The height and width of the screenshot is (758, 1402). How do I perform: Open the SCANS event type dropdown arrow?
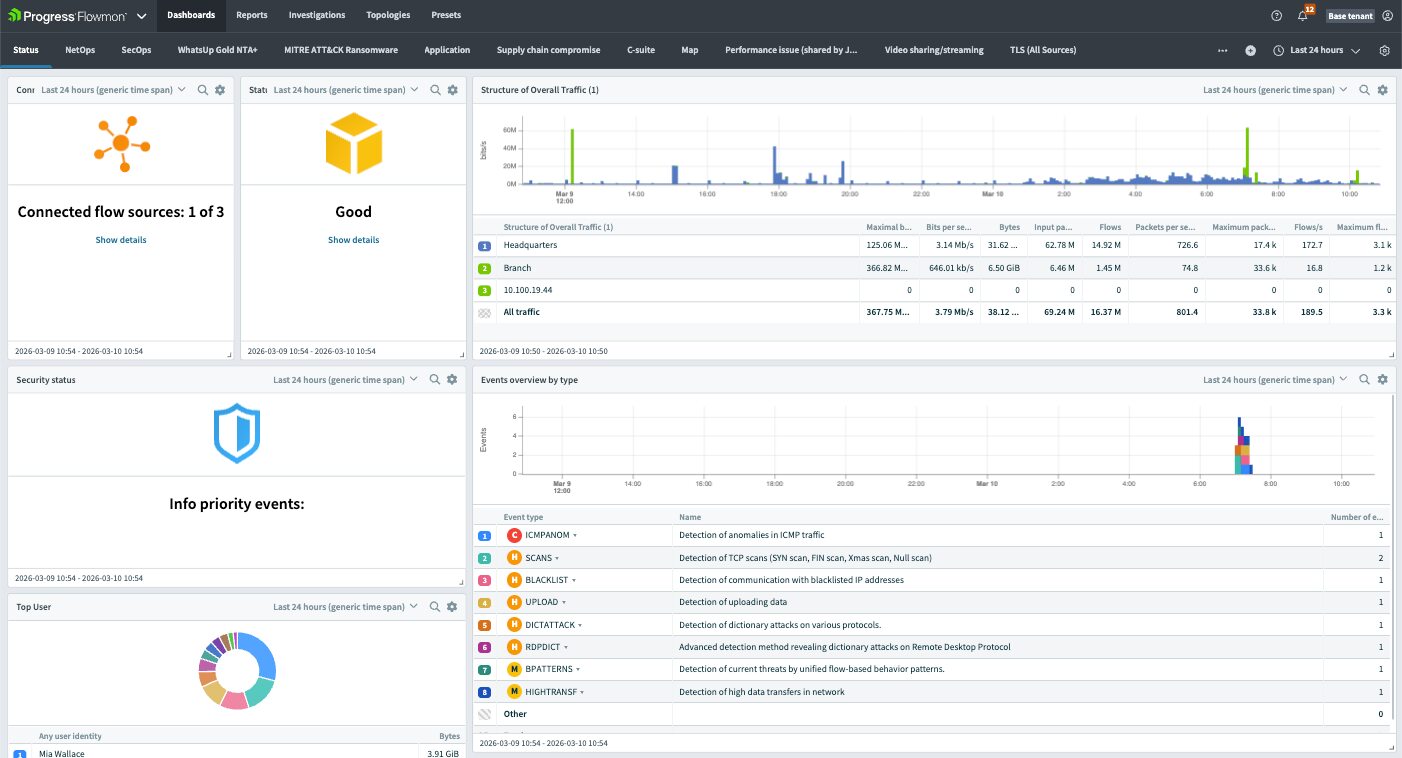[x=557, y=558]
